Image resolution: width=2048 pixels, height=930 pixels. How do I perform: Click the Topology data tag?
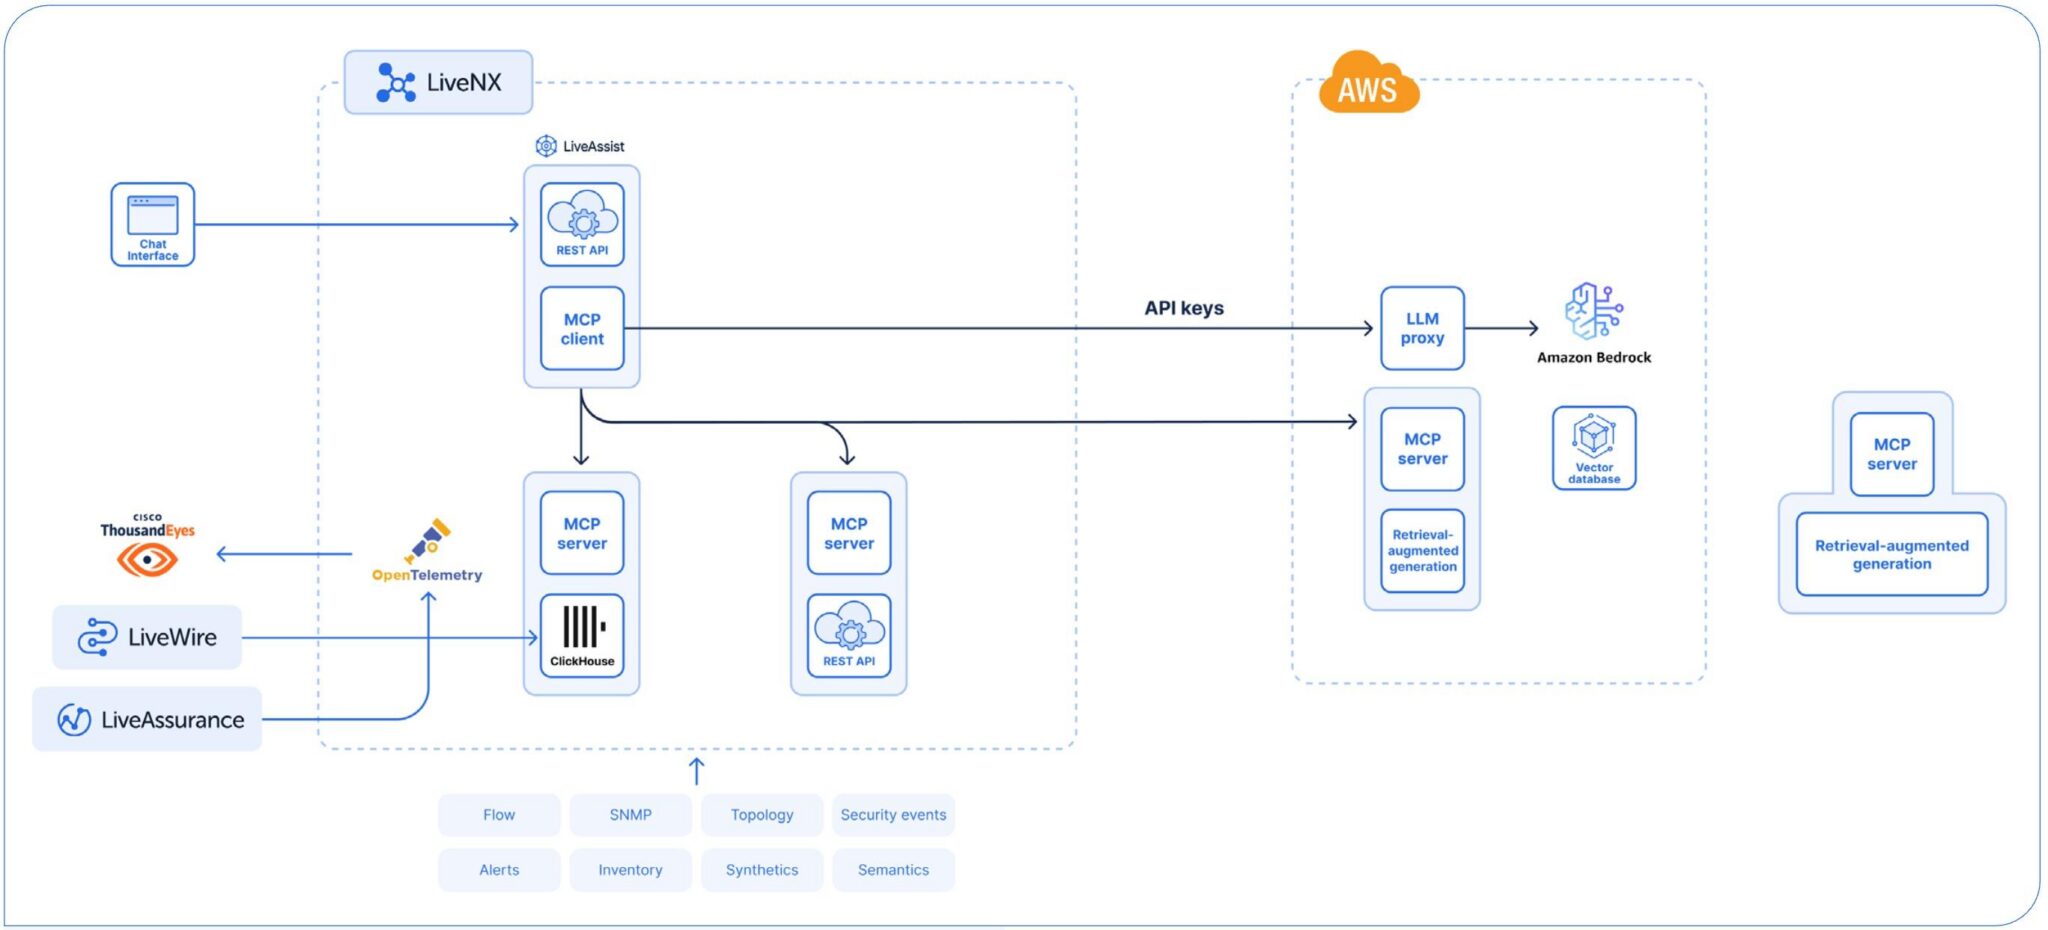point(762,815)
